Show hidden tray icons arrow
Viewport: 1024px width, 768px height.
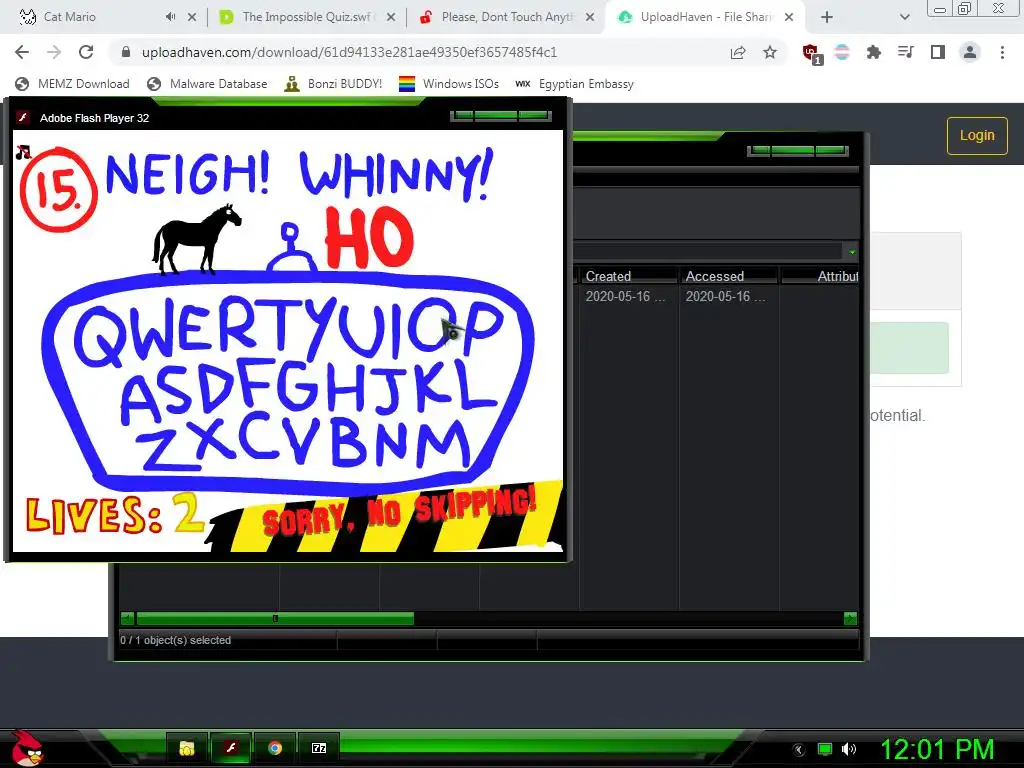799,749
